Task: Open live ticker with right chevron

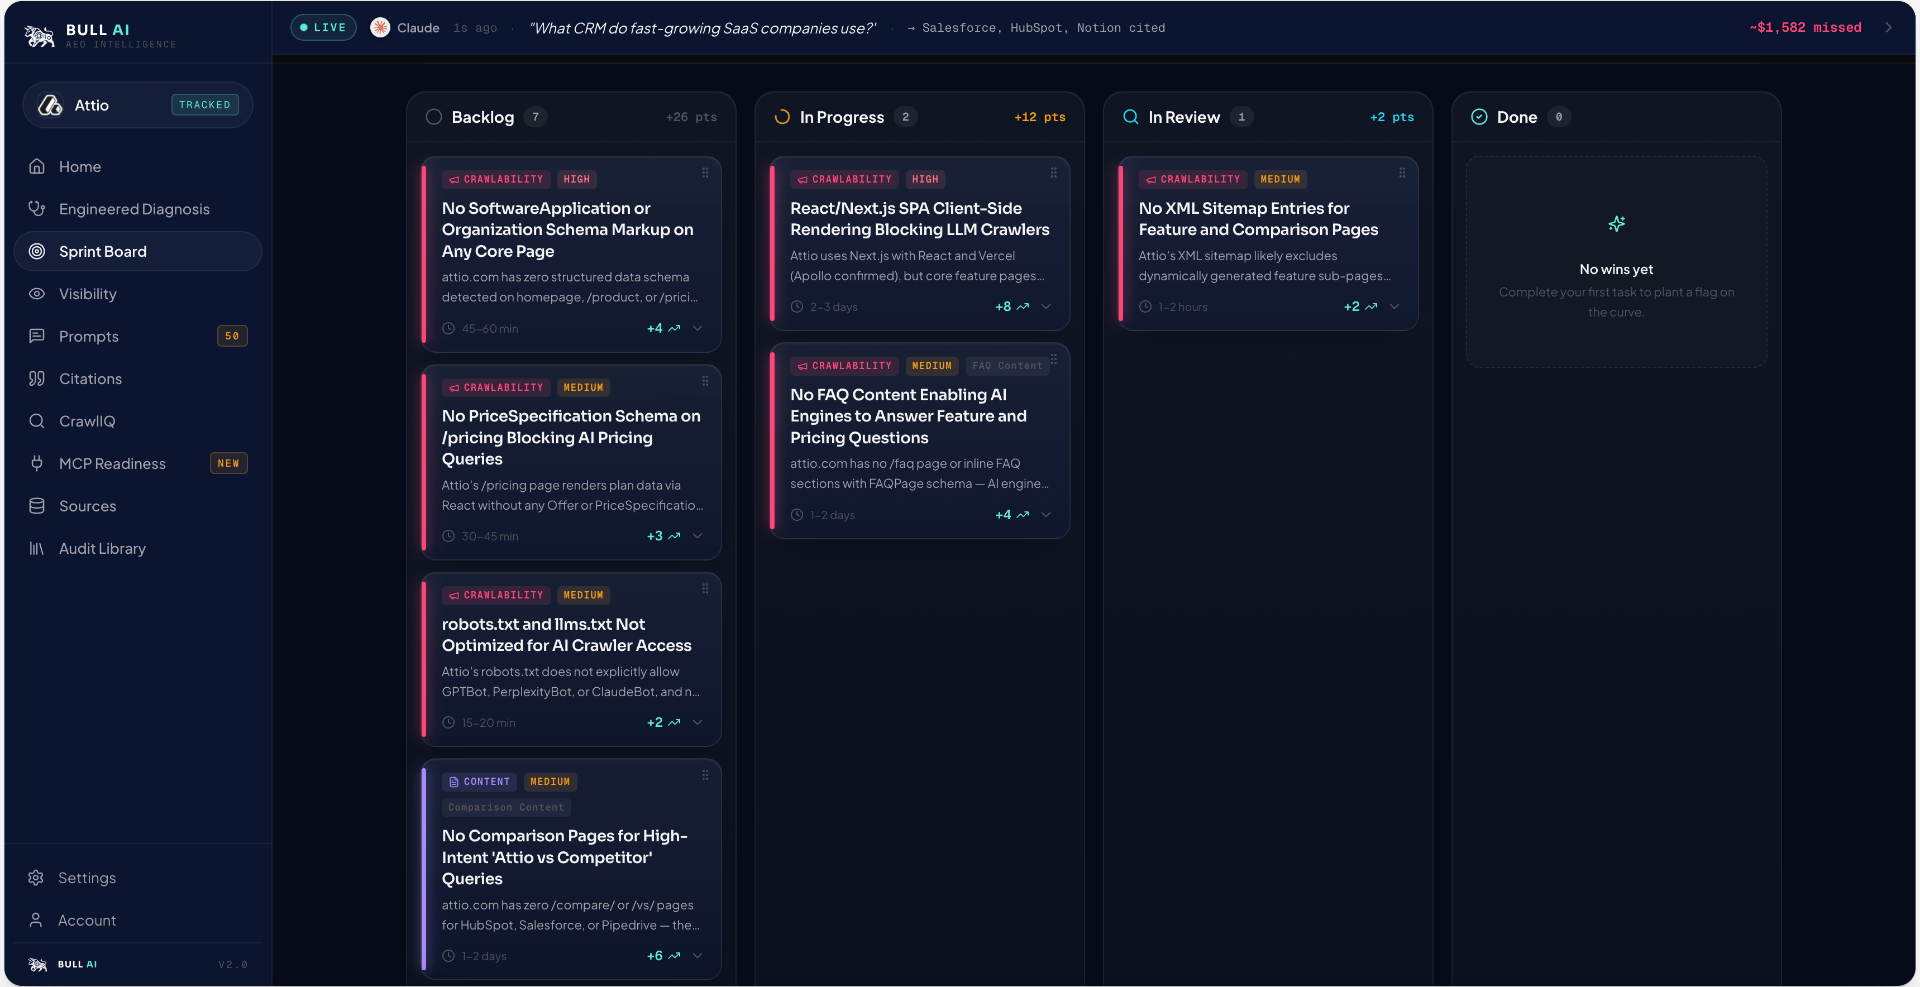Action: pyautogui.click(x=1888, y=28)
